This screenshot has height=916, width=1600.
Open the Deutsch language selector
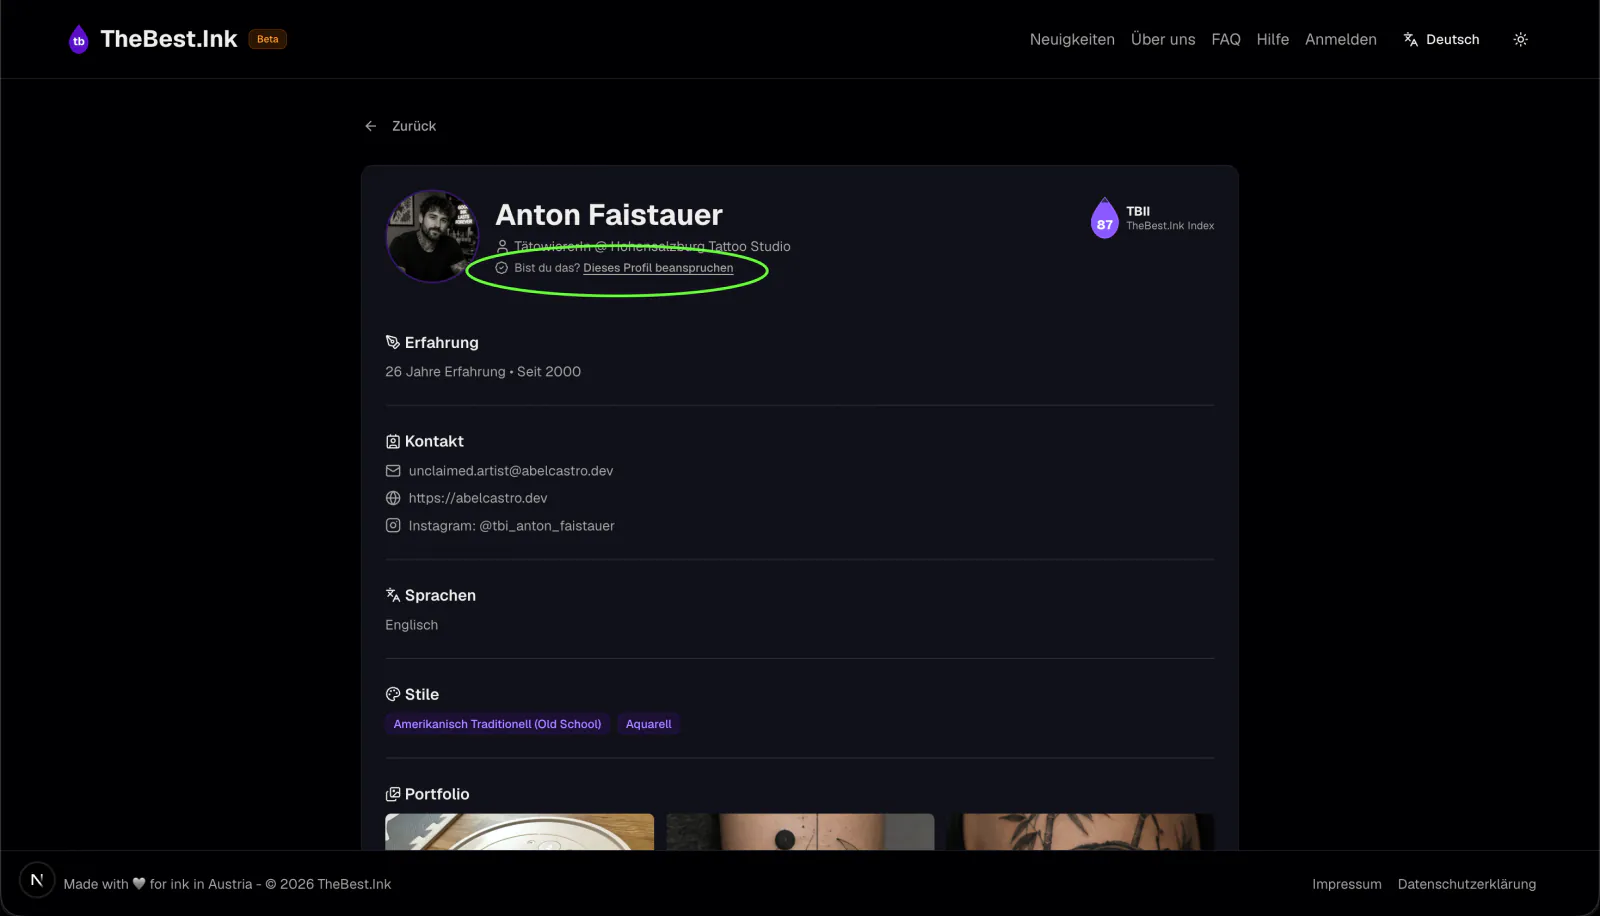point(1441,40)
